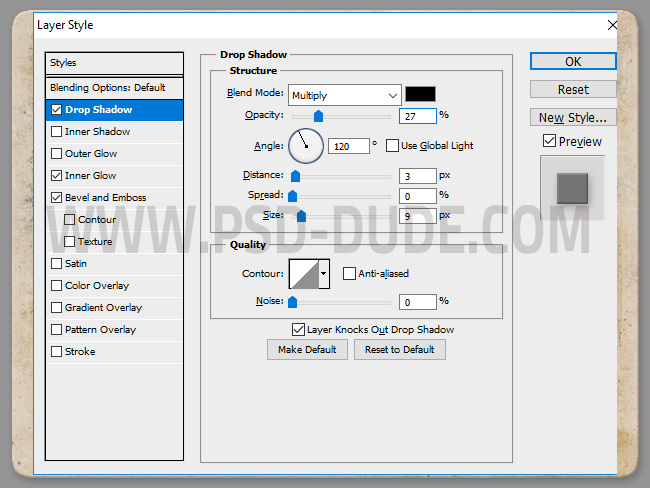Open Color Overlay settings
650x488 pixels.
coord(97,286)
